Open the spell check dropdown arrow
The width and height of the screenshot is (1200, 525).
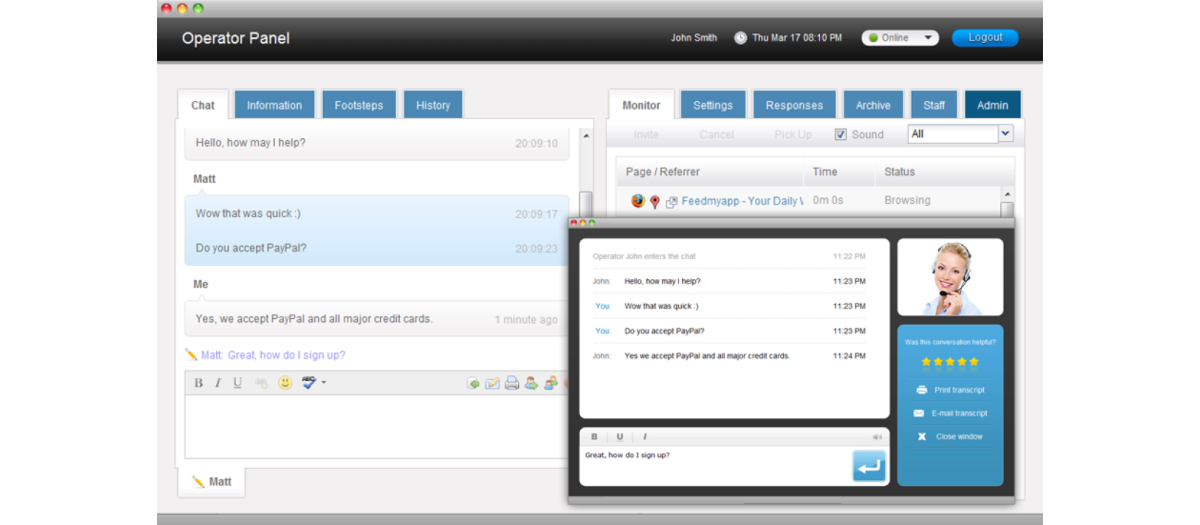click(x=324, y=383)
